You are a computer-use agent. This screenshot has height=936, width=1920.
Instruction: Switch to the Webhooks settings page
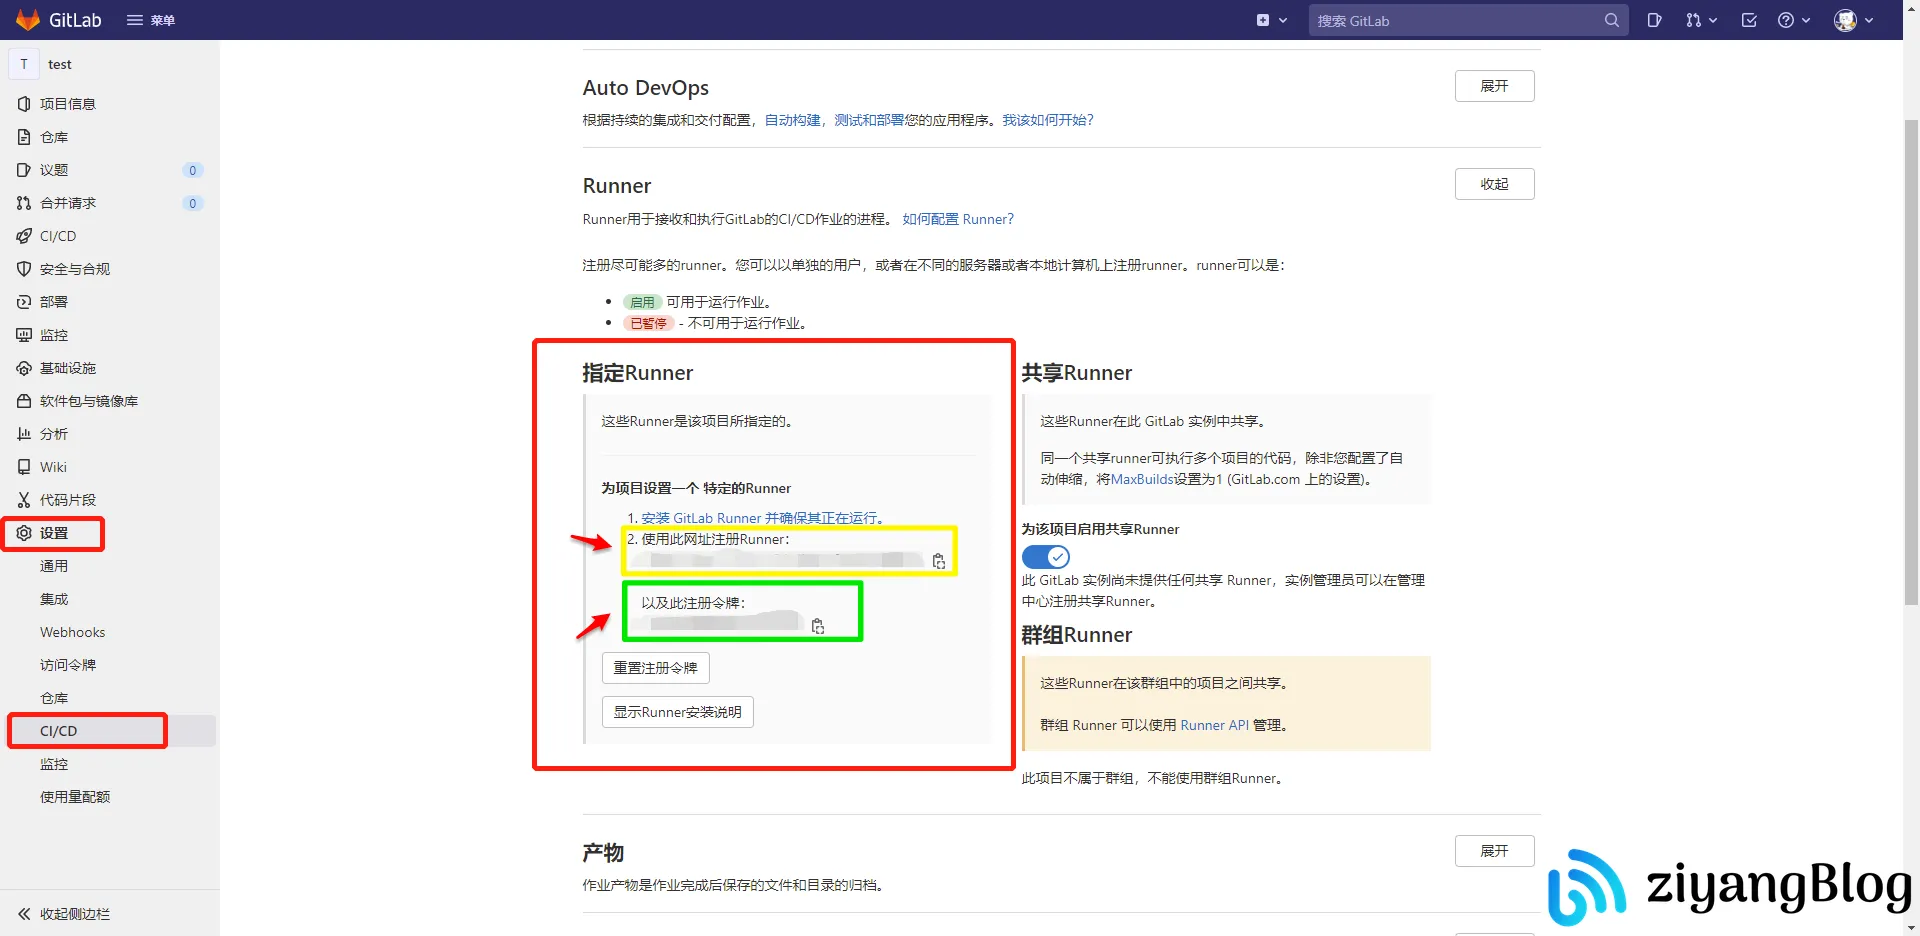click(x=71, y=631)
